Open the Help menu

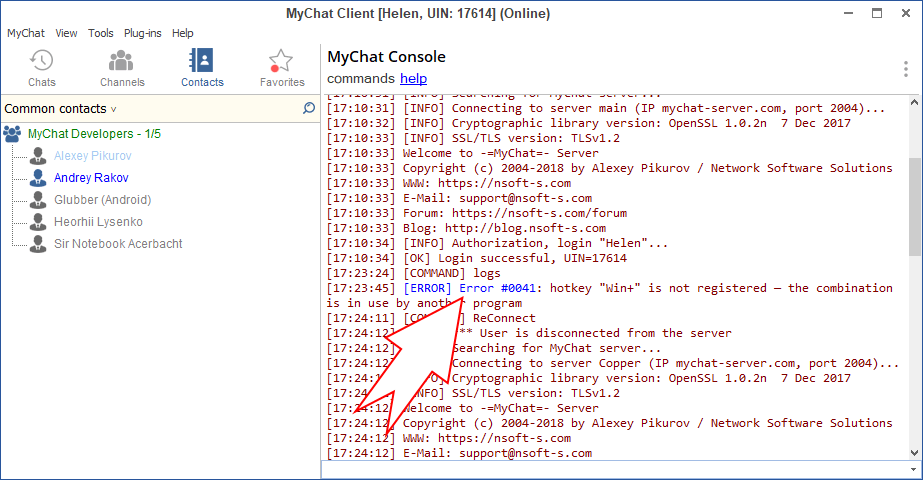click(182, 33)
